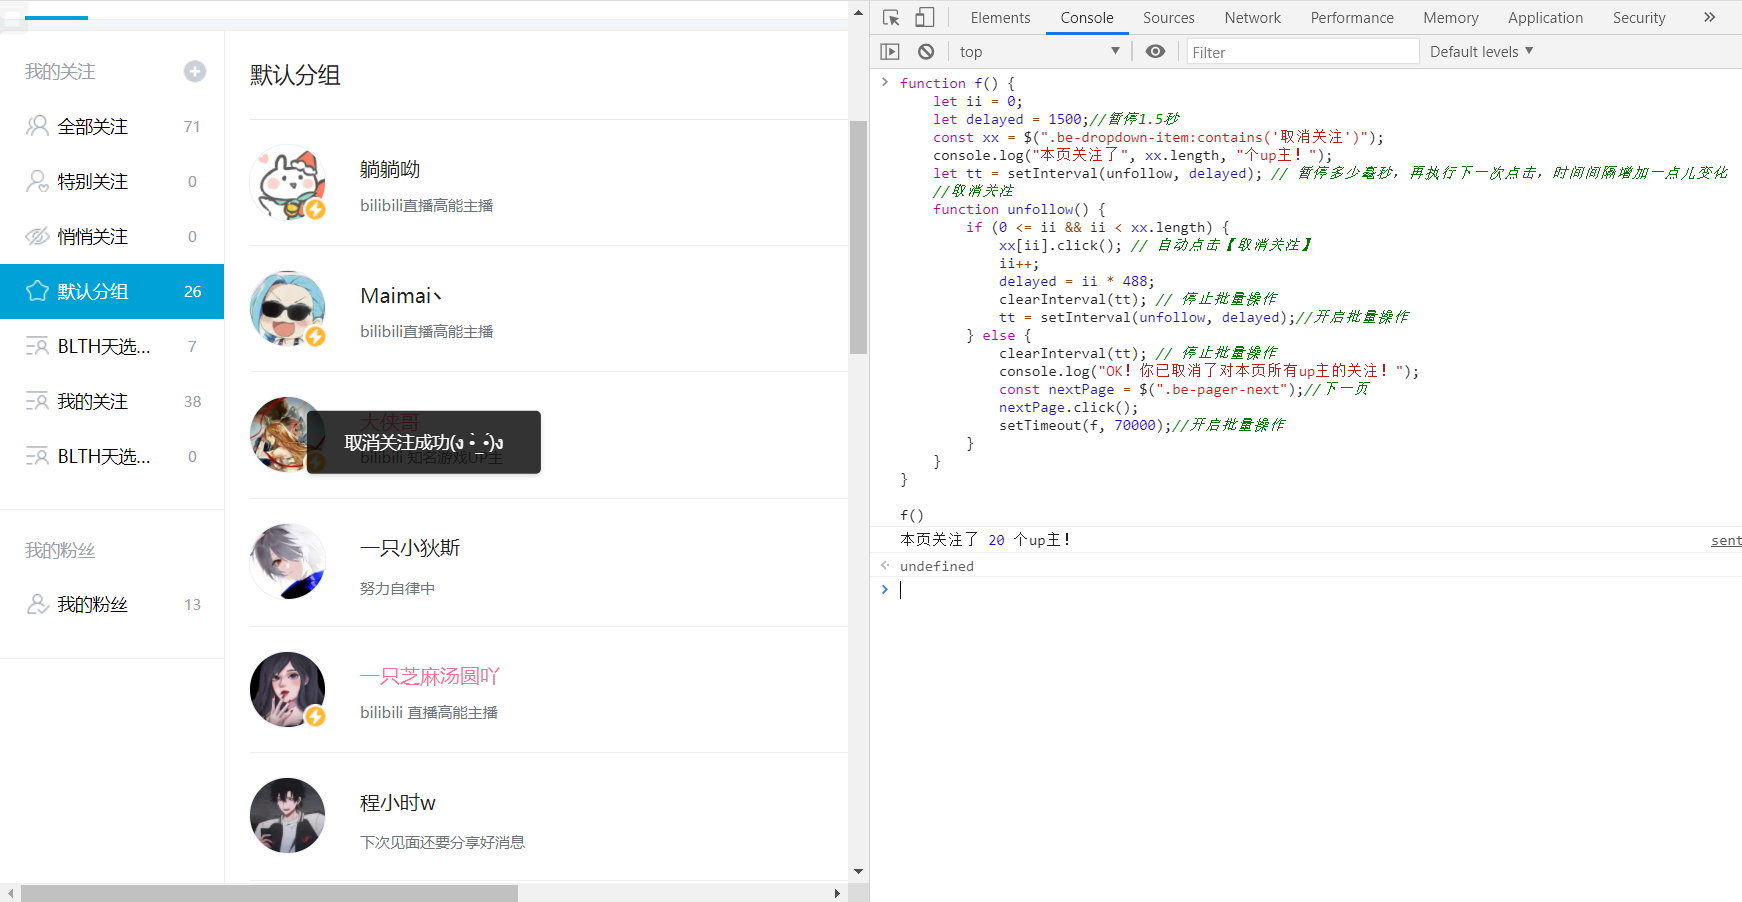Image resolution: width=1742 pixels, height=902 pixels.
Task: Click the console prompt input line
Action: (1320, 590)
